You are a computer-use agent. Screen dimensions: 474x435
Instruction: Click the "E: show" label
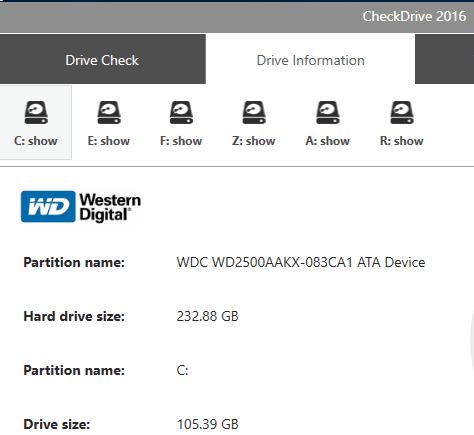coord(109,141)
